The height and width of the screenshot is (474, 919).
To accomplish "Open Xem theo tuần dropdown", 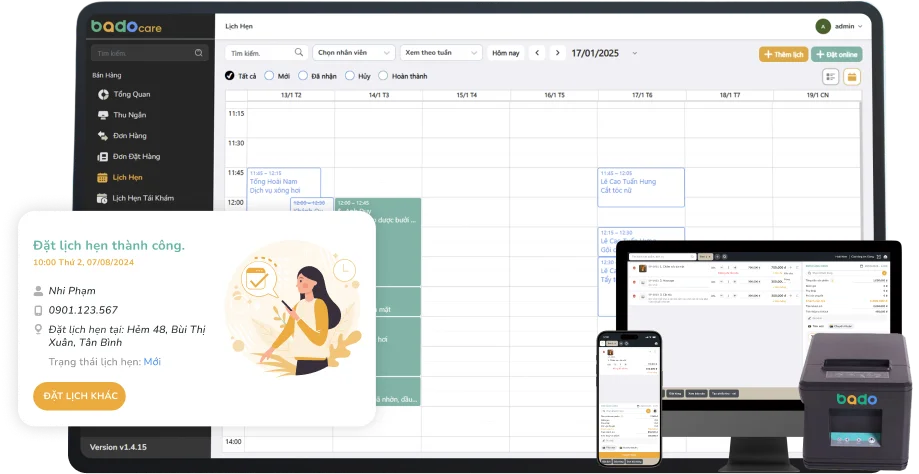I will (441, 53).
